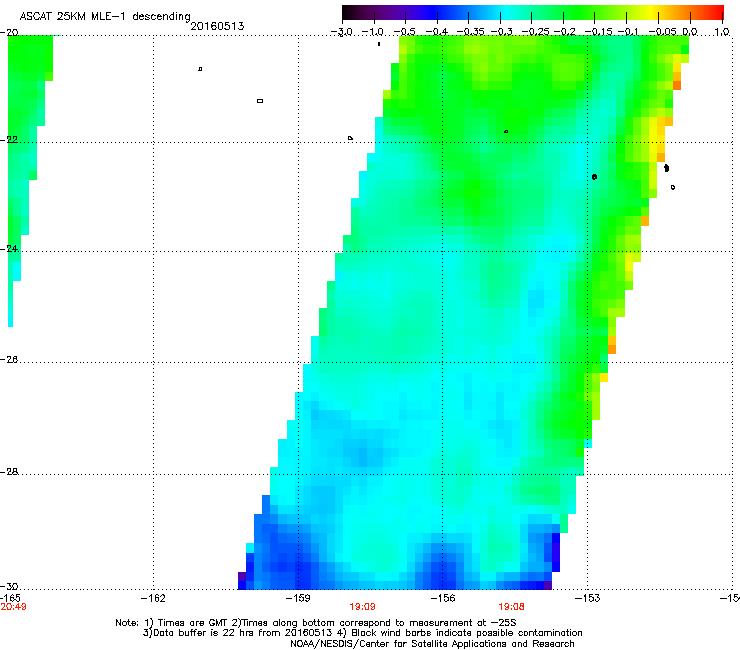Screen dimensions: 740x650
Task: Click the red time stamp 20:49
Action: click(13, 607)
